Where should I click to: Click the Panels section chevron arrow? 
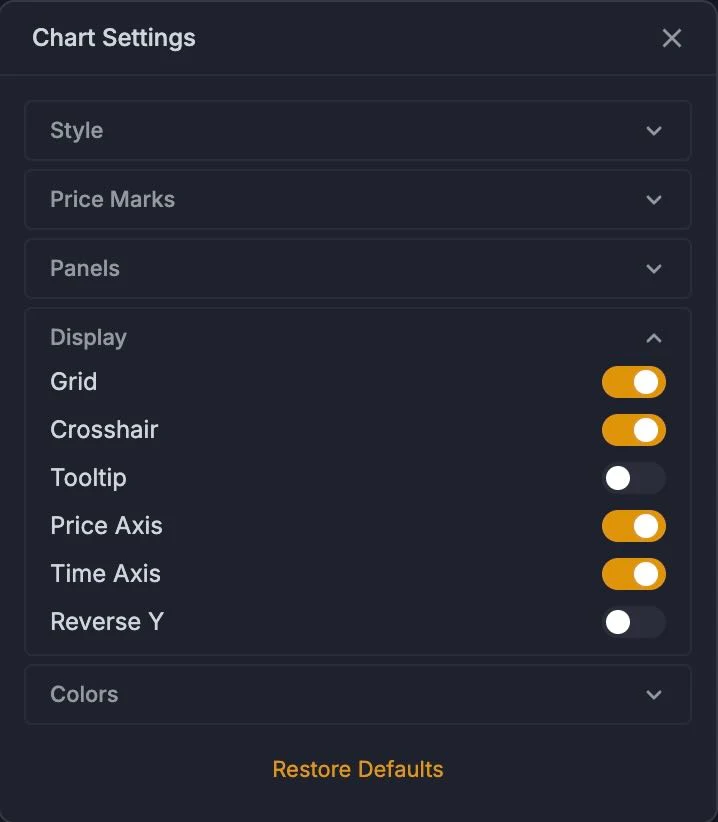(x=654, y=269)
